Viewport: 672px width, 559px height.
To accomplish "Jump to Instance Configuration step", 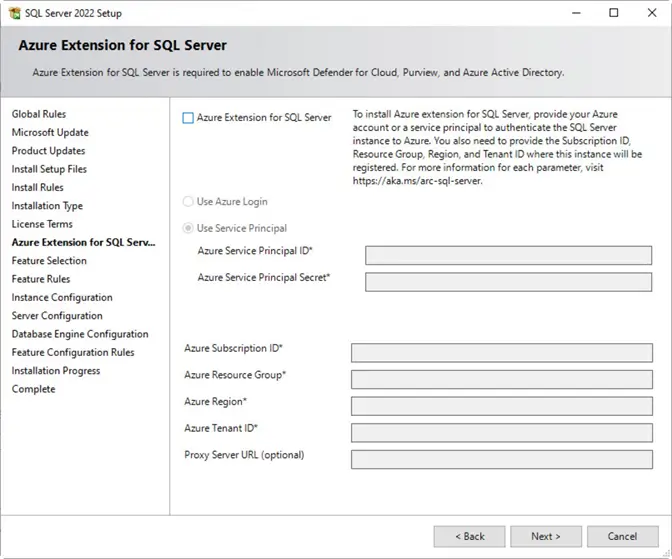I will click(x=62, y=297).
